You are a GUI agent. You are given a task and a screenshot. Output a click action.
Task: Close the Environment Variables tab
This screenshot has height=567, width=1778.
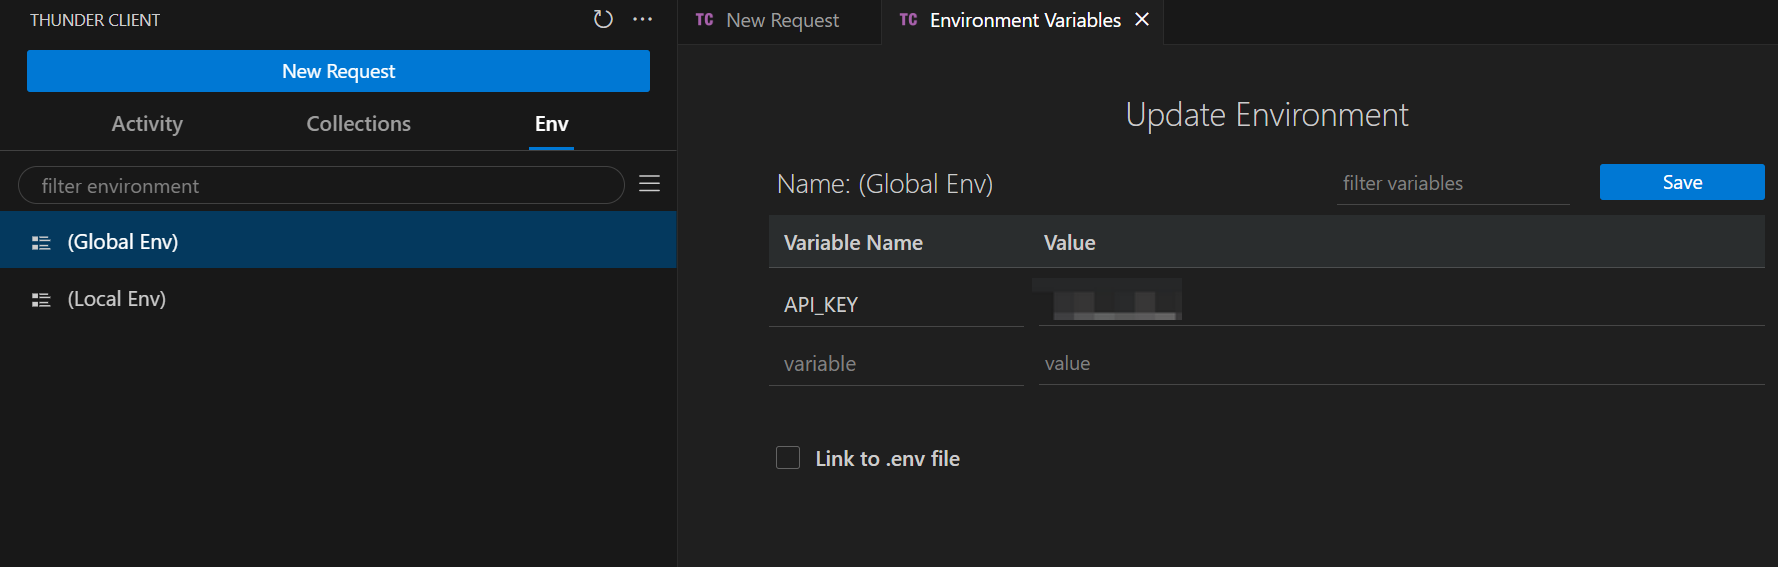pos(1142,20)
